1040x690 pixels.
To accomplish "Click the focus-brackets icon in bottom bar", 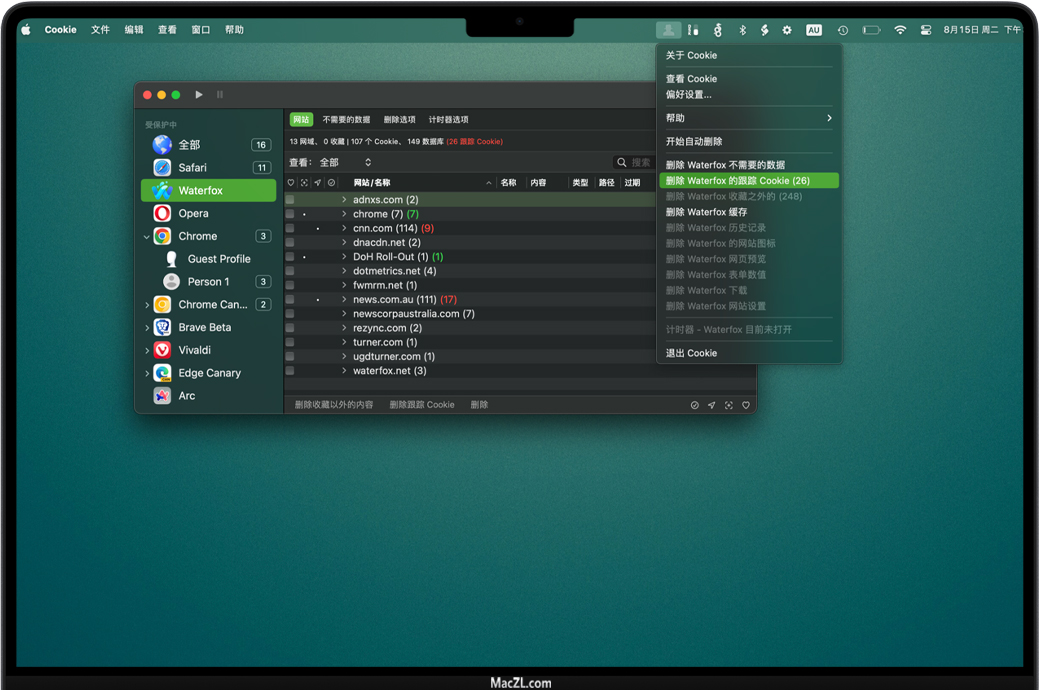I will (x=729, y=405).
